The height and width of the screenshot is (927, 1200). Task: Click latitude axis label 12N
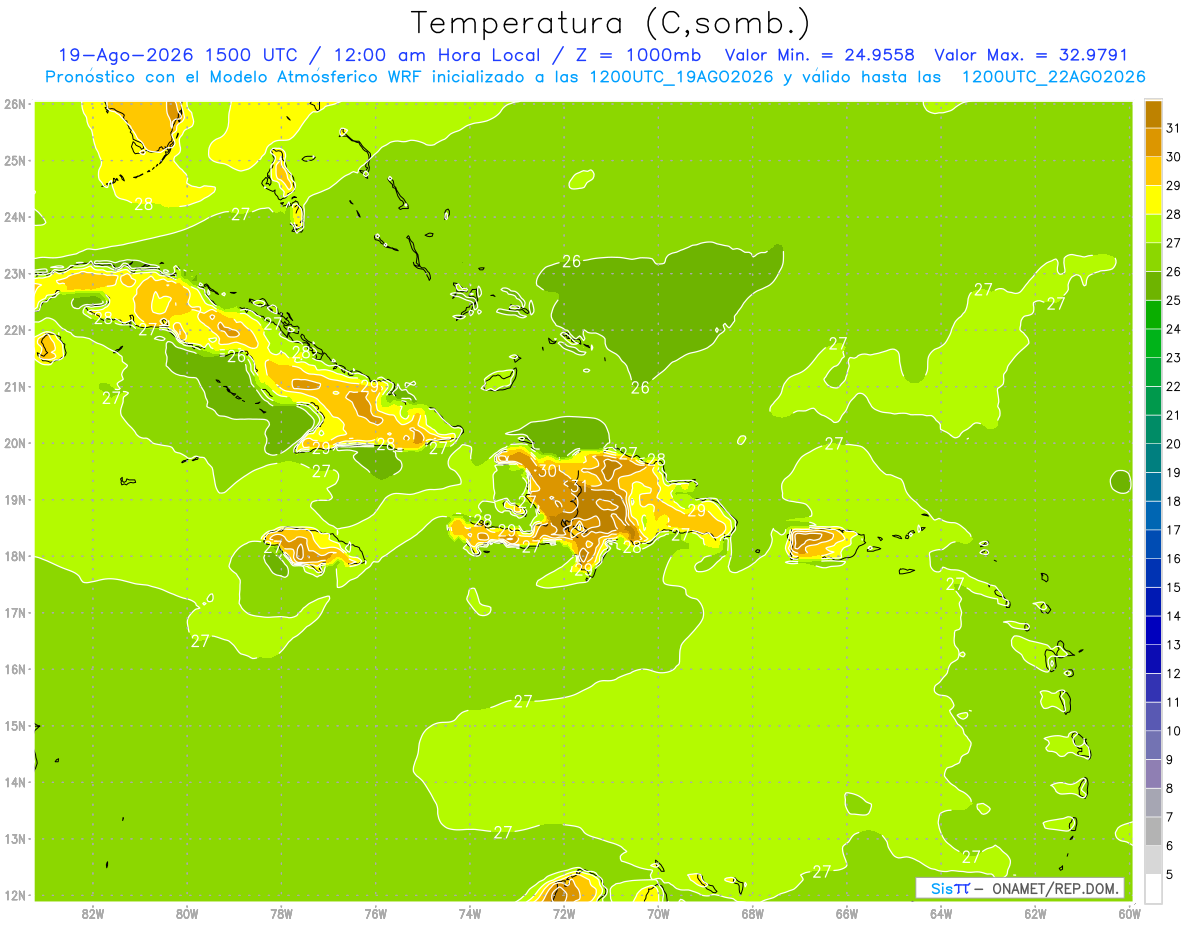[x=14, y=895]
